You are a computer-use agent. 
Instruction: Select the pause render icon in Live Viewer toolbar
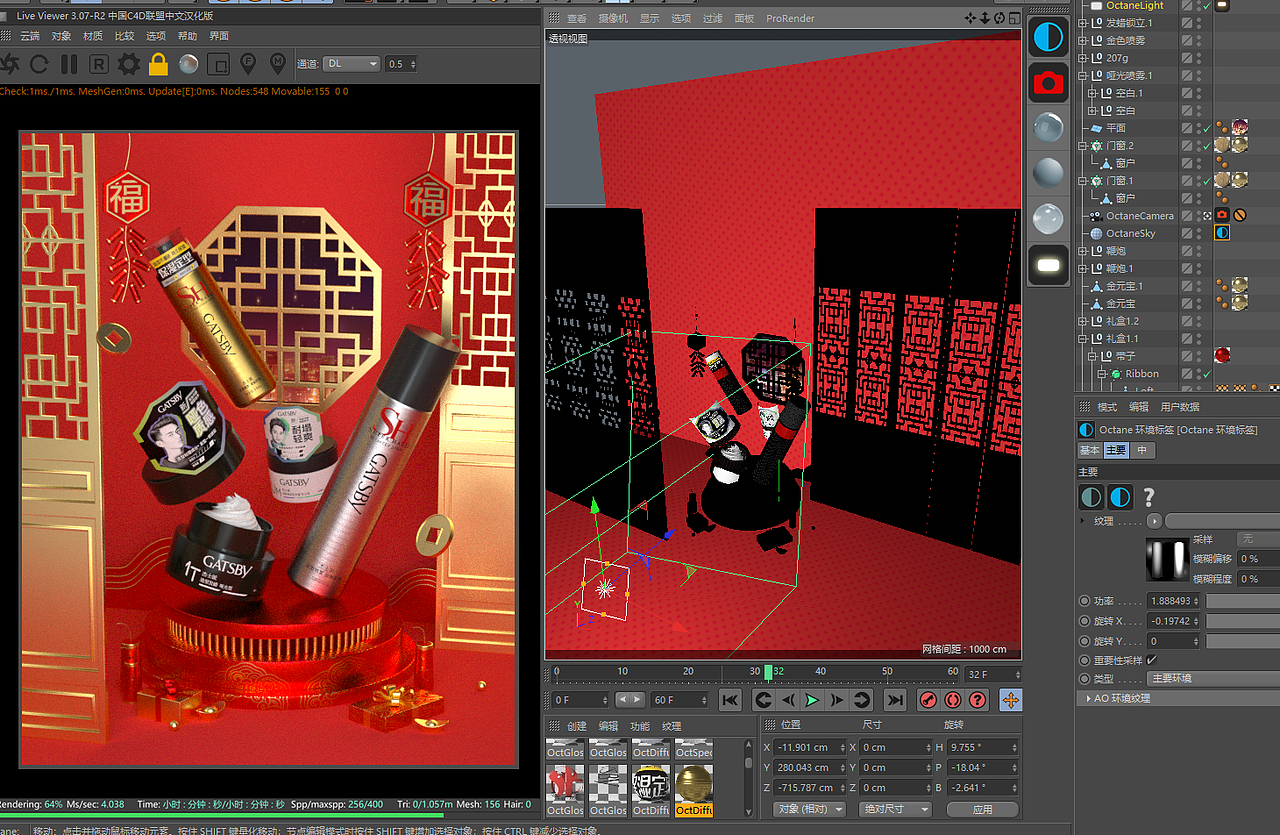tap(67, 63)
